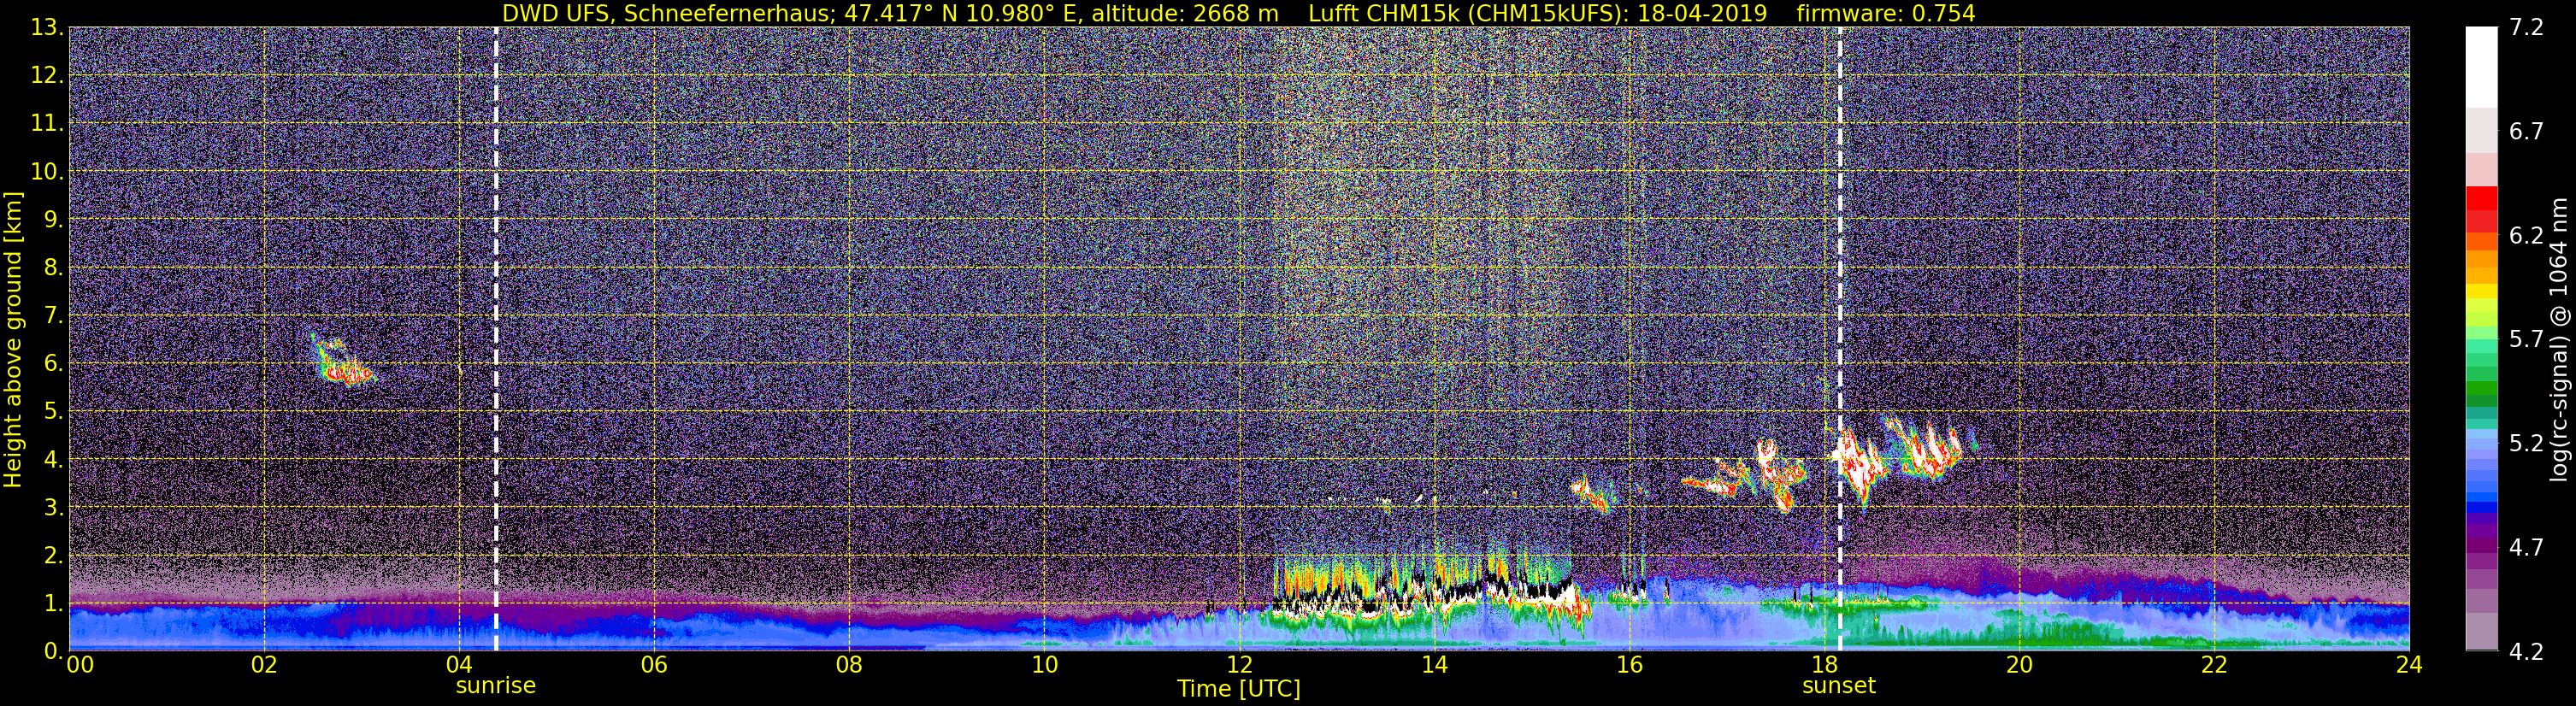Click the 00 tick label on the time axis
This screenshot has width=2576, height=706.
click(80, 666)
